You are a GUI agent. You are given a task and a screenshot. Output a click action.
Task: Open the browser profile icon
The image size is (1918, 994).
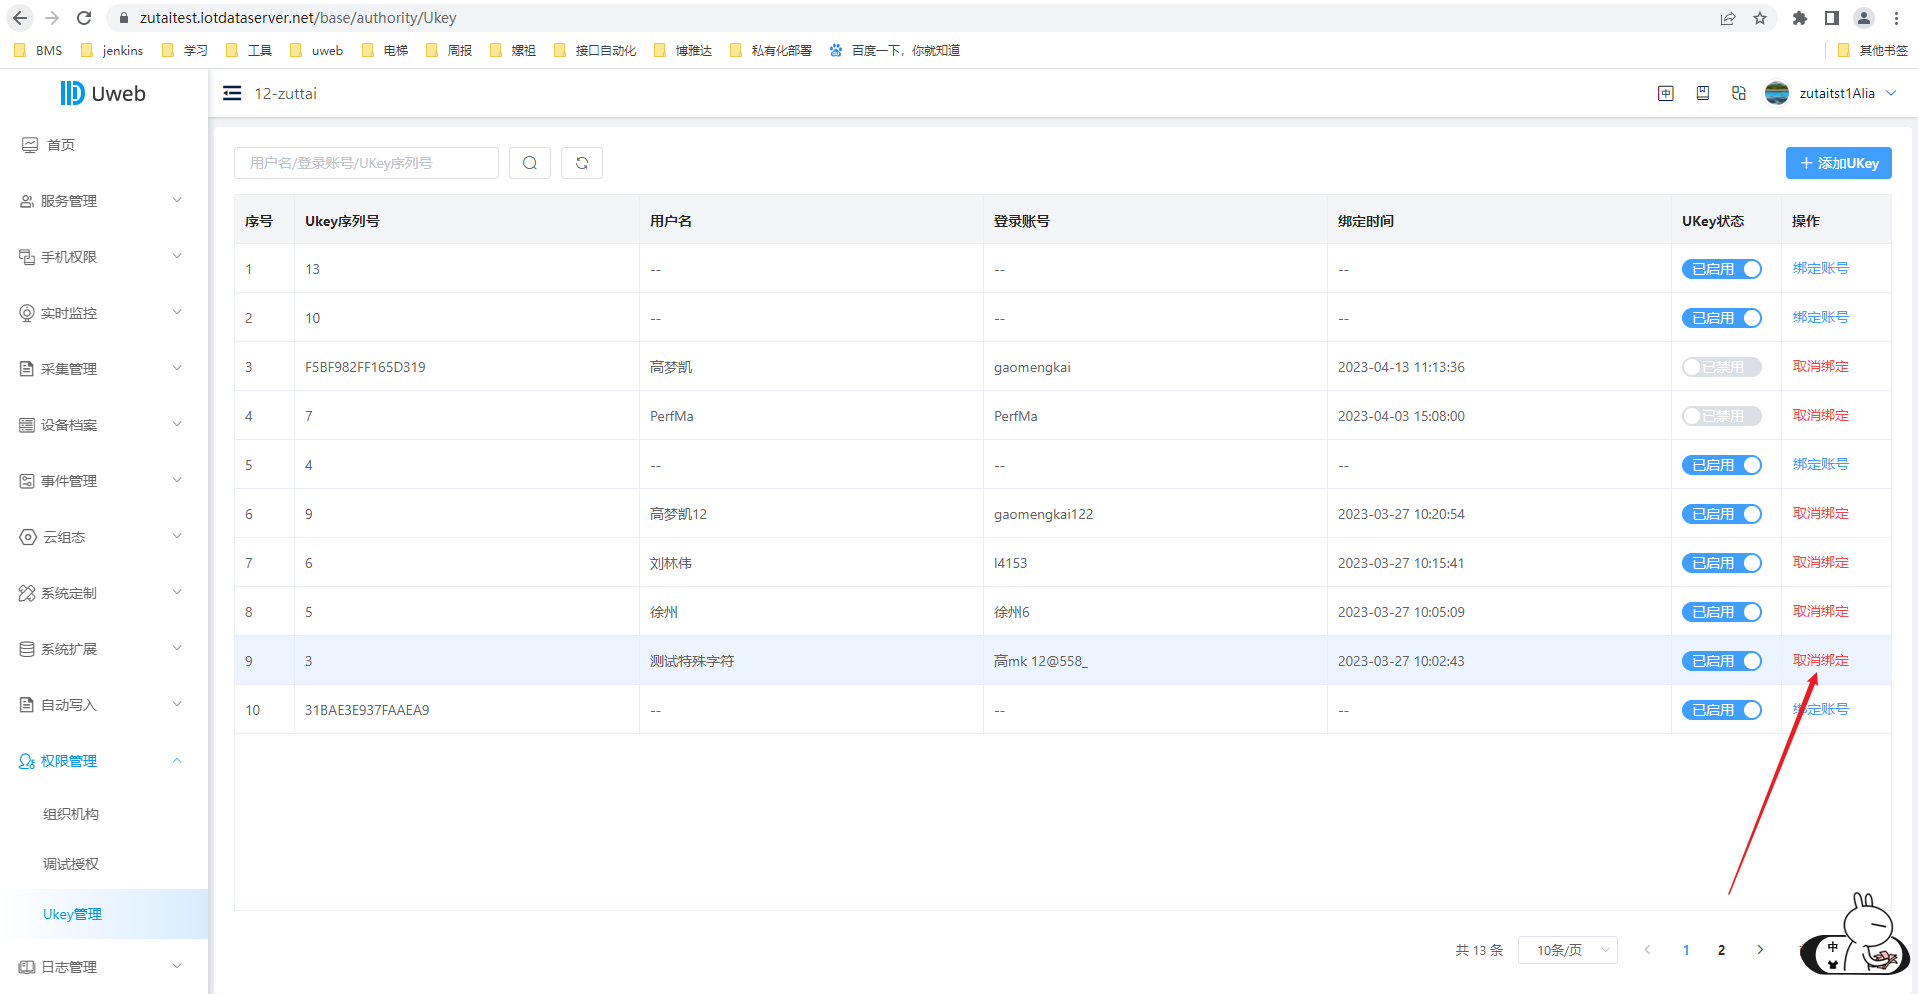pyautogui.click(x=1864, y=18)
